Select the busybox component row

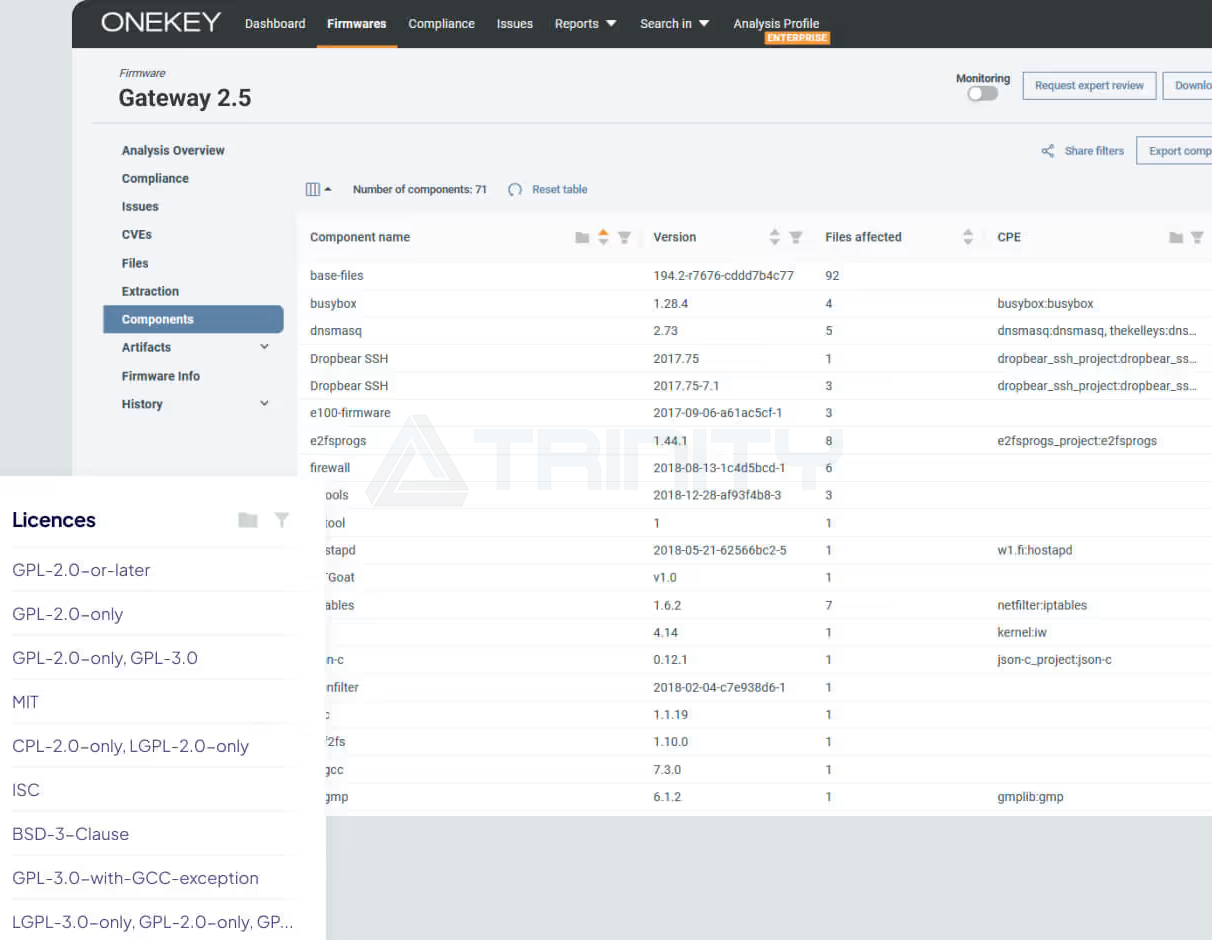[x=334, y=303]
